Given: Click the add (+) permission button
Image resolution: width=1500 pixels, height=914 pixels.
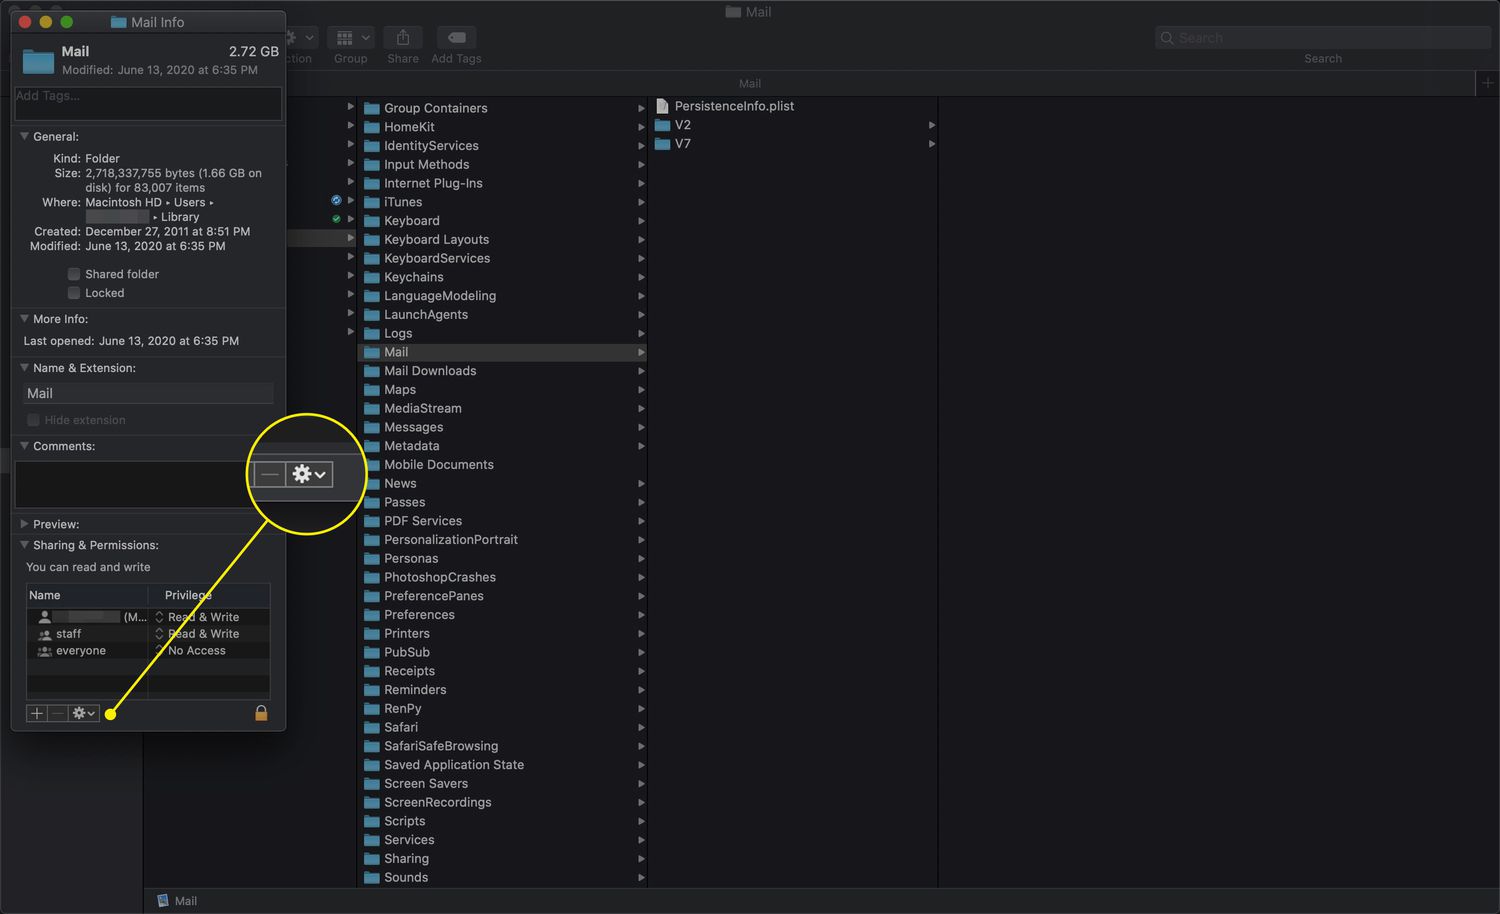Looking at the screenshot, I should pos(37,713).
